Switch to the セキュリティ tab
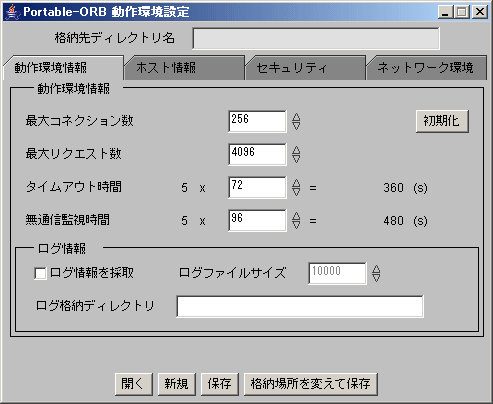 306,68
